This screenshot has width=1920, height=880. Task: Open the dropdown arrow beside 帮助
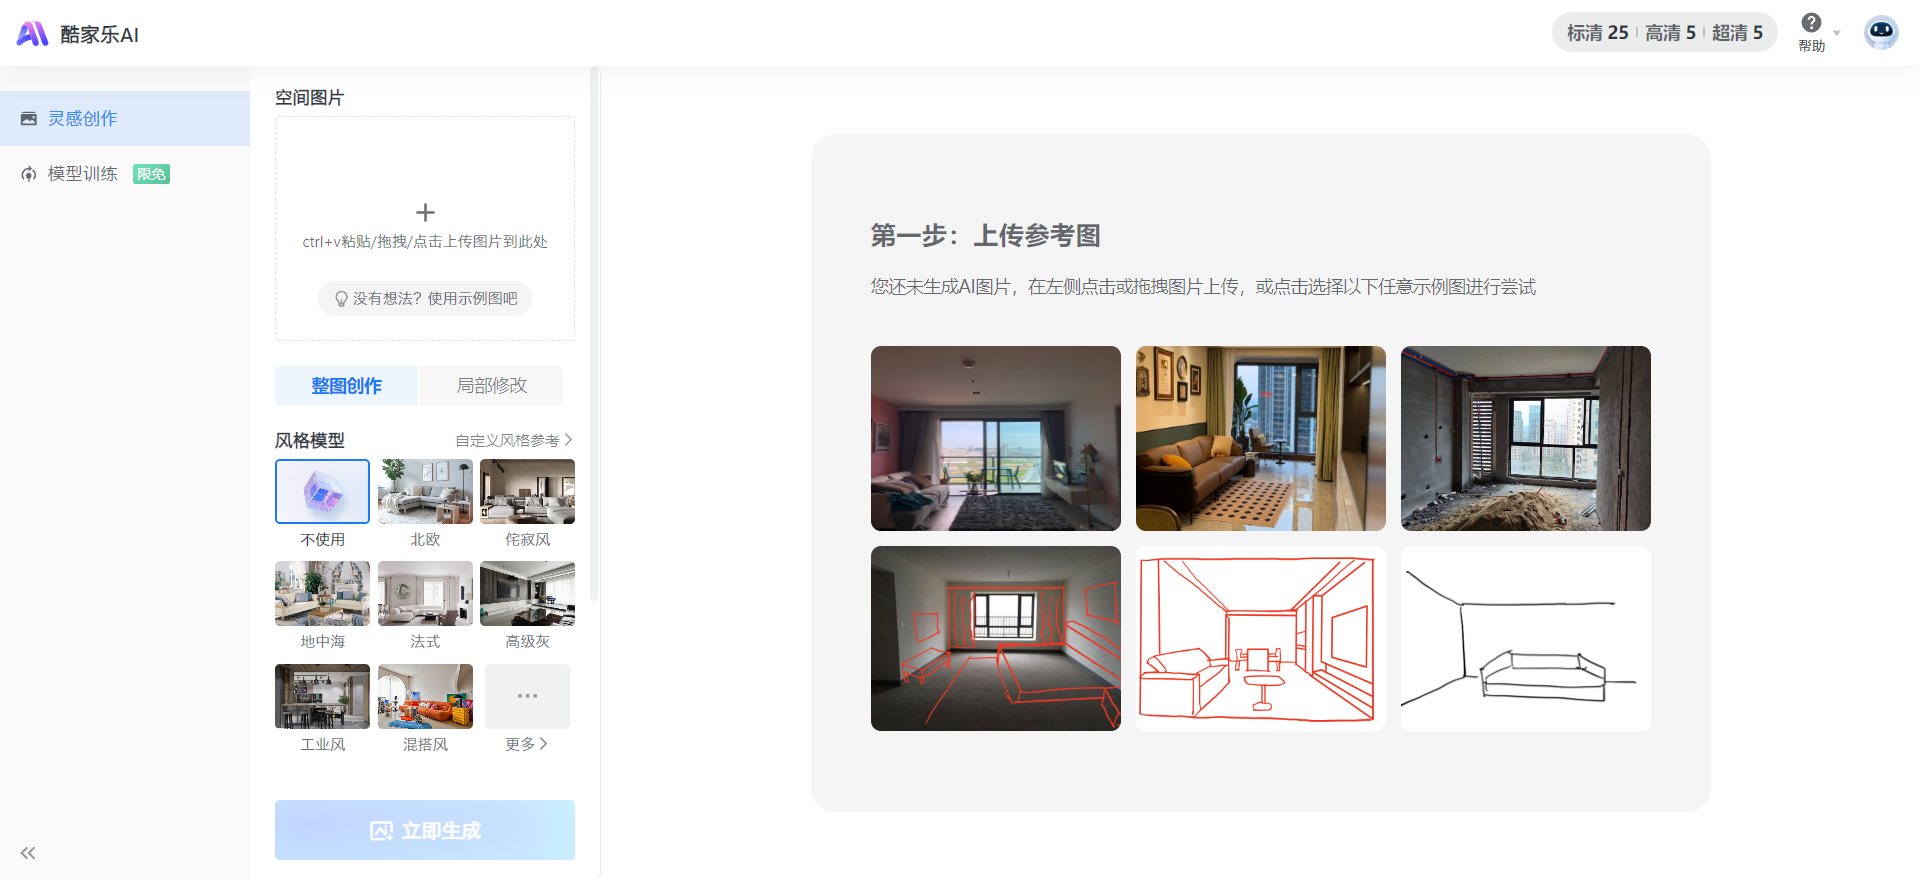(x=1836, y=33)
